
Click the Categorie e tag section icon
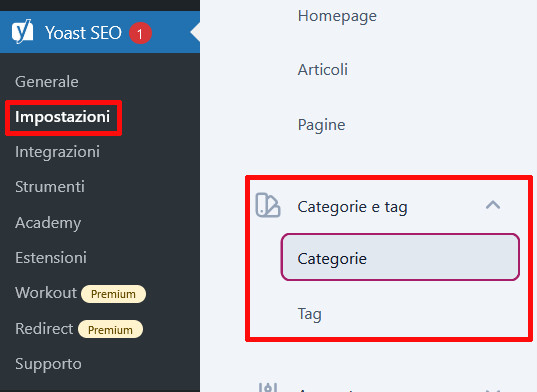268,205
